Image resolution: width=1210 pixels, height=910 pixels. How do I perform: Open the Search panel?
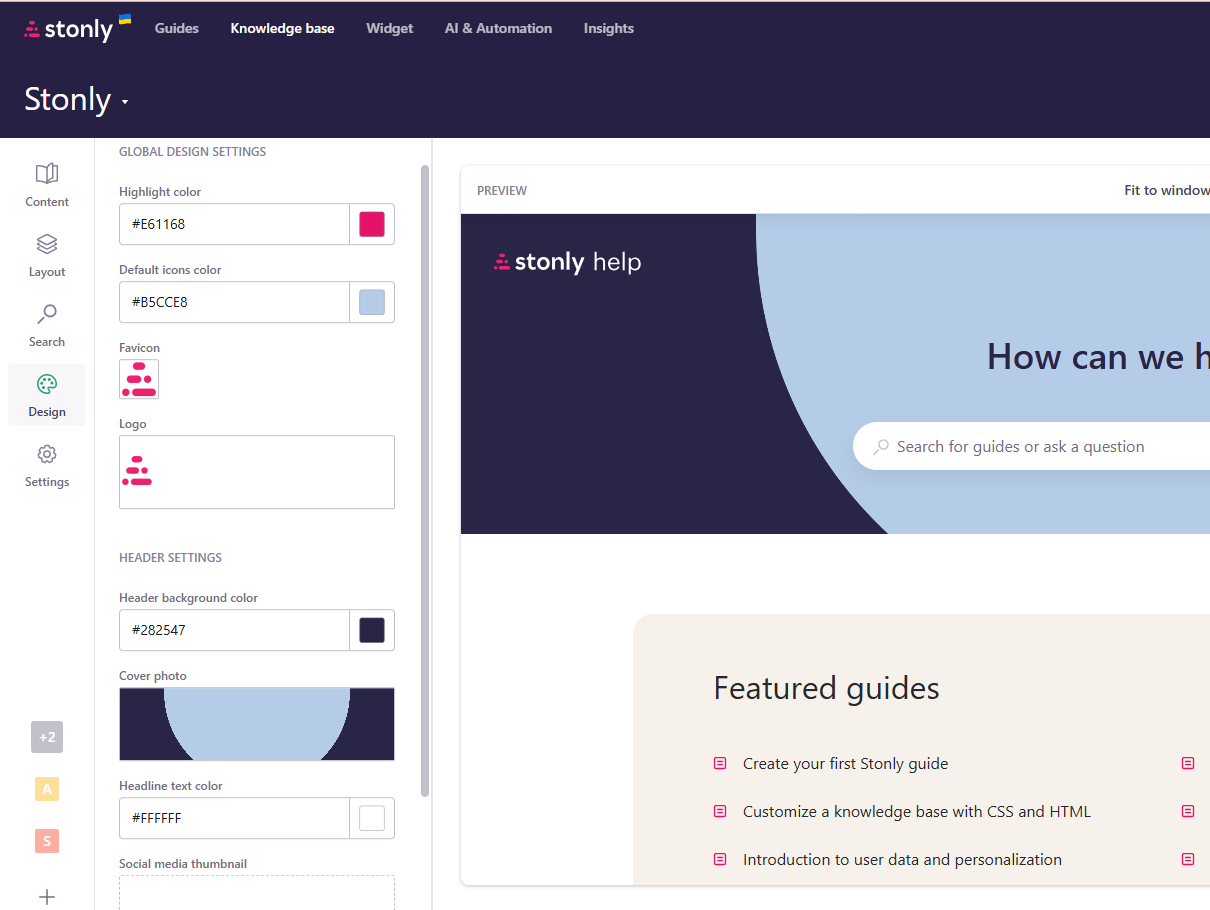point(46,323)
